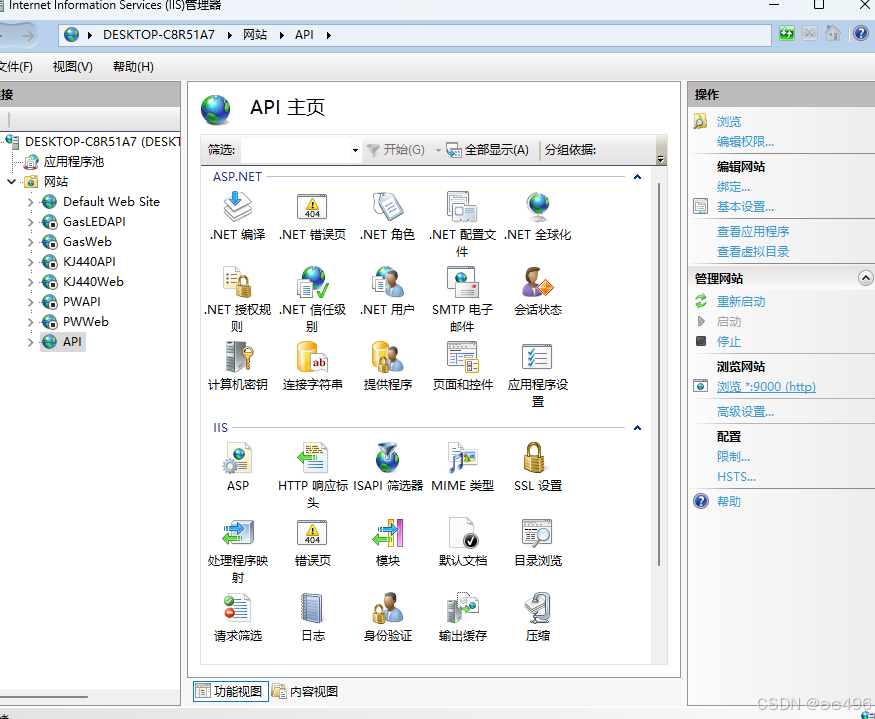875x719 pixels.
Task: Open the 输出缓存 feature
Action: pos(462,617)
